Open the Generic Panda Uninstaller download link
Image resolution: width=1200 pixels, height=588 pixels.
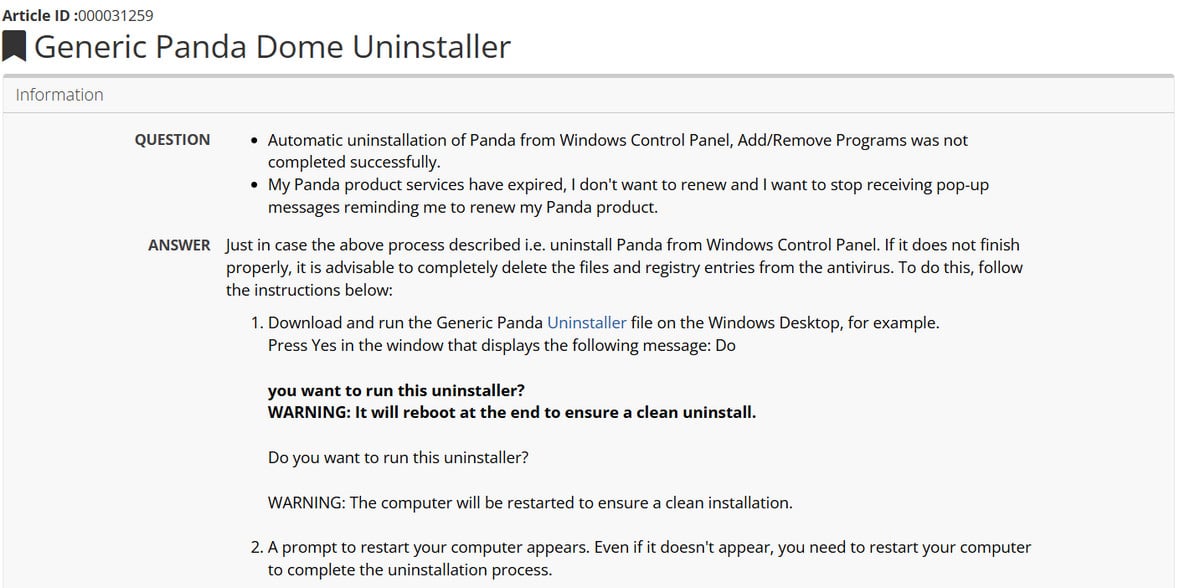(586, 323)
